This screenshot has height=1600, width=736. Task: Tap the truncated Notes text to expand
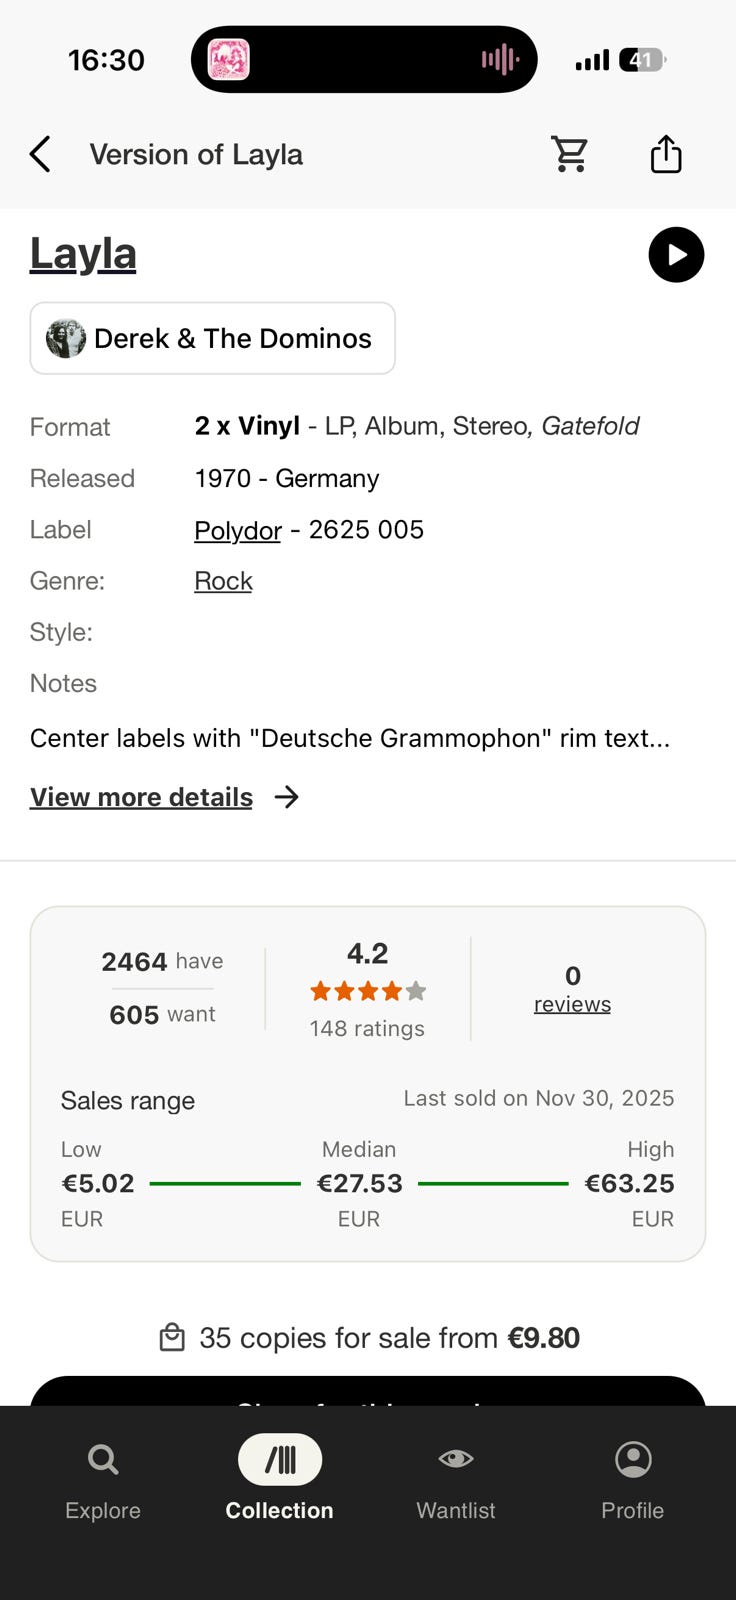[x=351, y=738]
